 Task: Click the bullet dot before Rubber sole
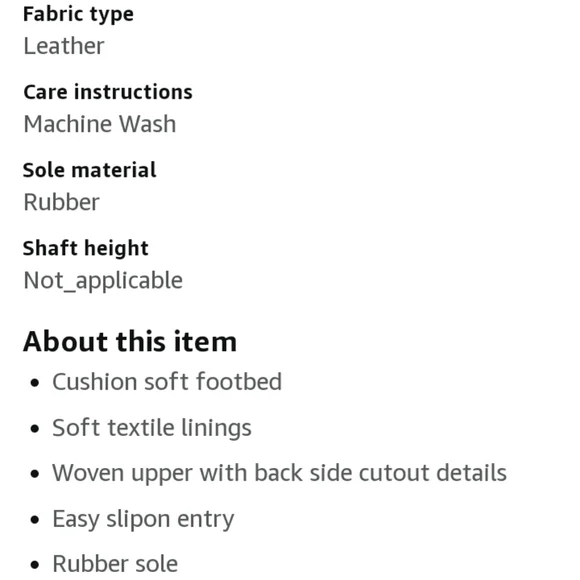tap(35, 565)
